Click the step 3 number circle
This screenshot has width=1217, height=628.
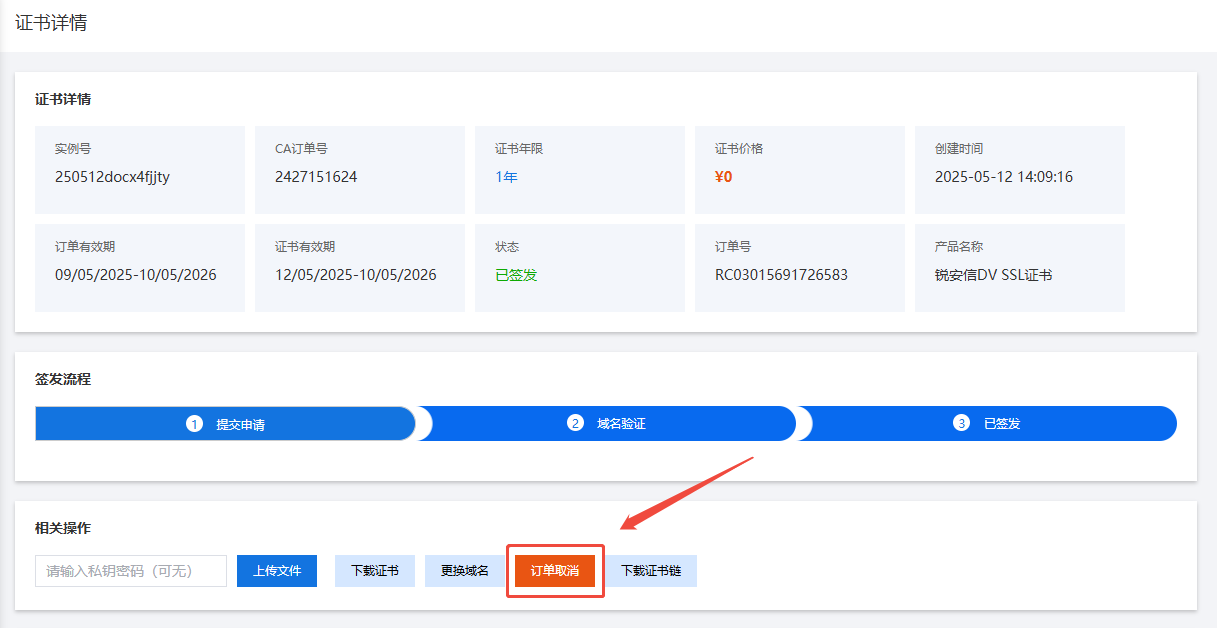click(x=962, y=423)
